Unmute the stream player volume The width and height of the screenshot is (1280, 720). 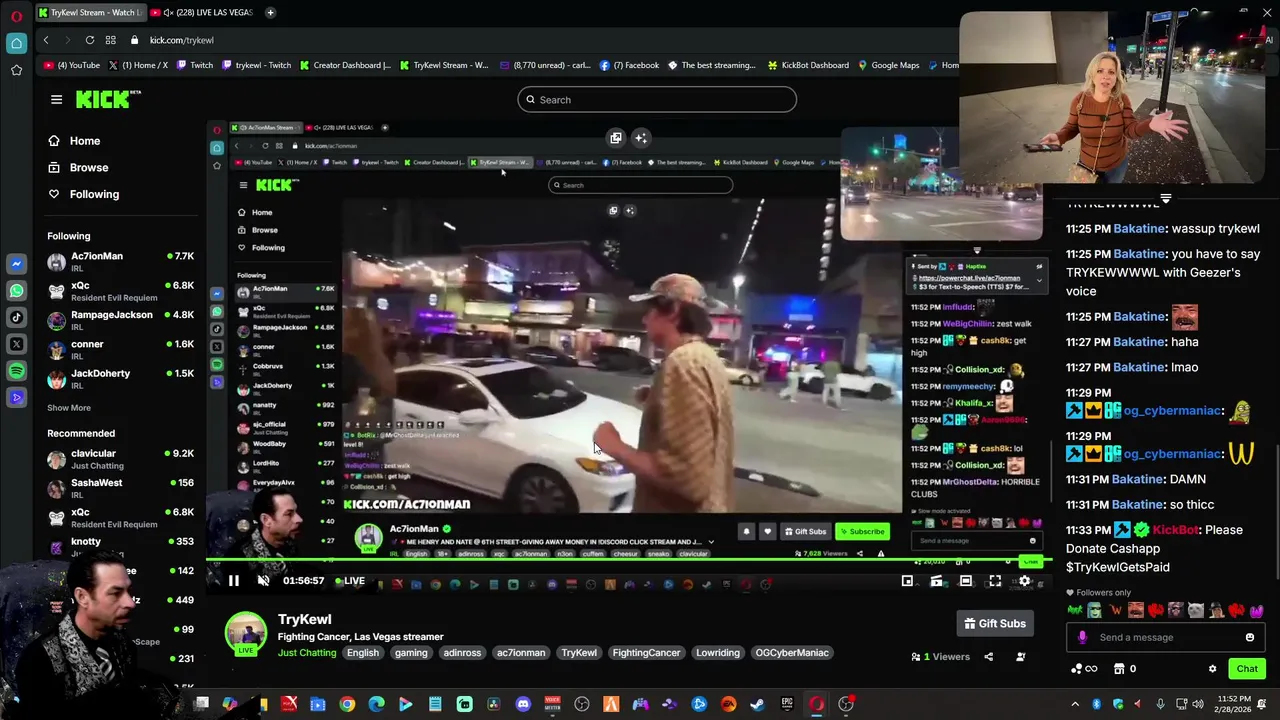pos(263,581)
